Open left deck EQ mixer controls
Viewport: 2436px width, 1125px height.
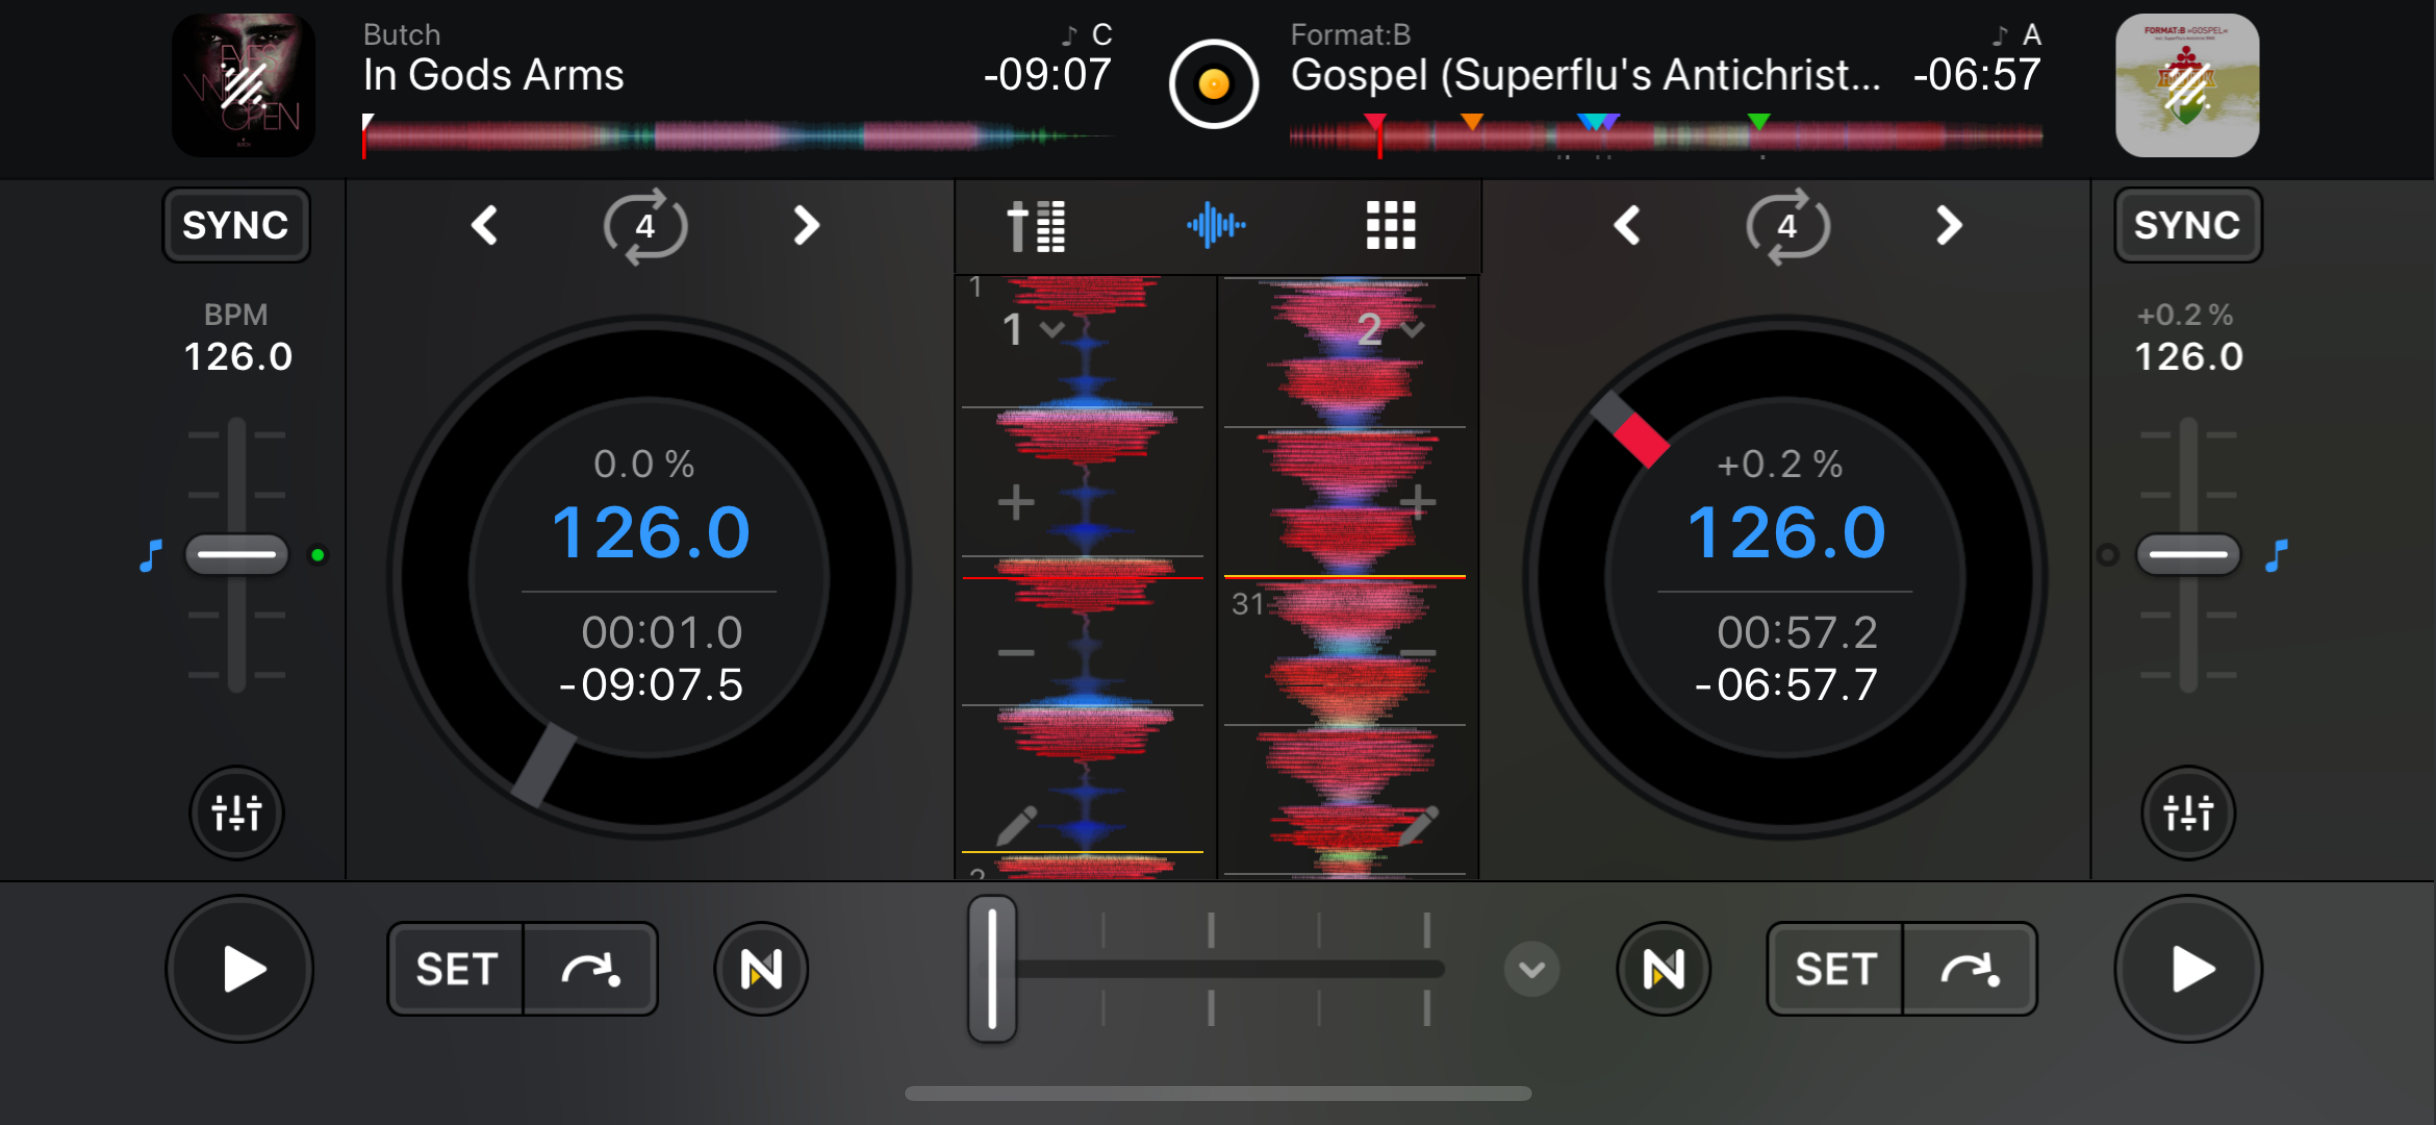(x=236, y=812)
